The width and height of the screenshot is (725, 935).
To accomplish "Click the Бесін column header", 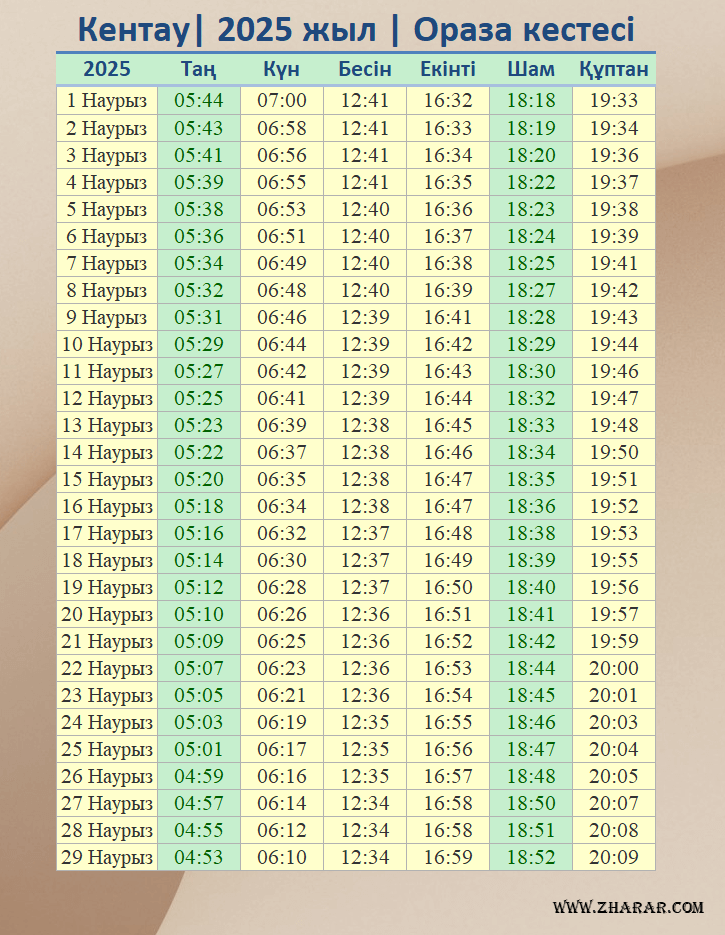I will tap(364, 70).
